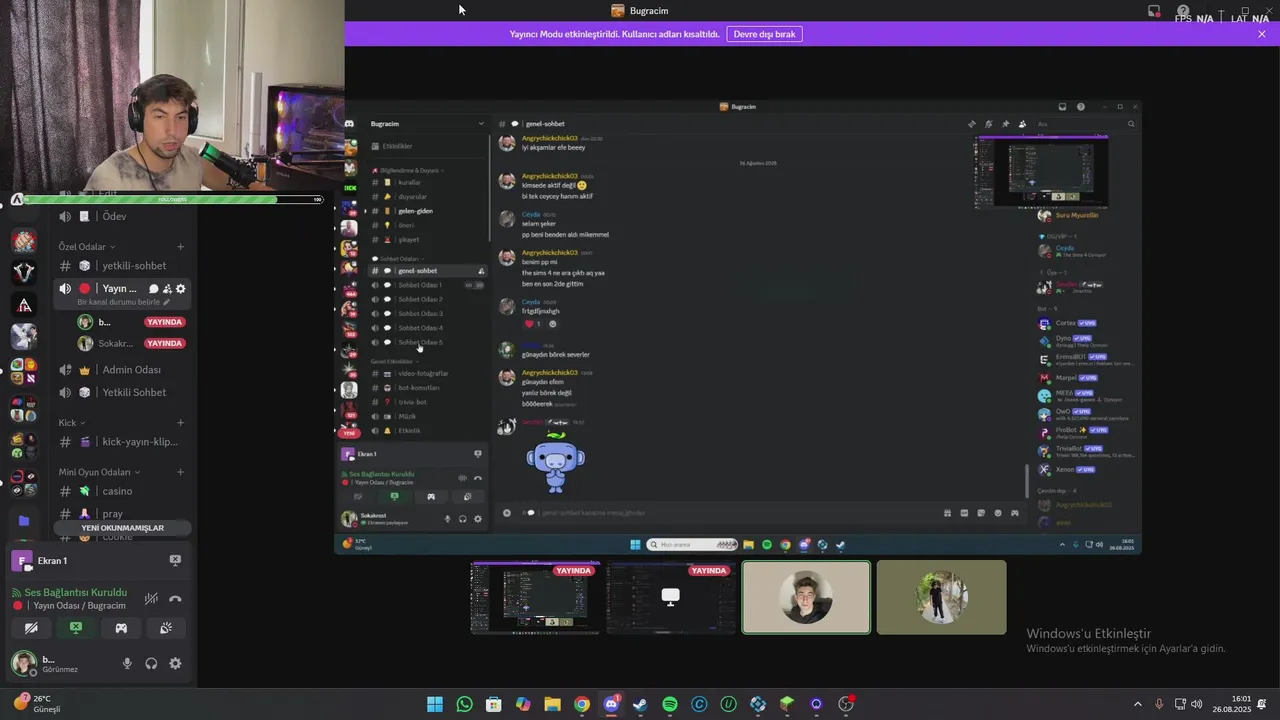Select the participant tile with olive background
The height and width of the screenshot is (720, 1280).
pyautogui.click(x=941, y=597)
